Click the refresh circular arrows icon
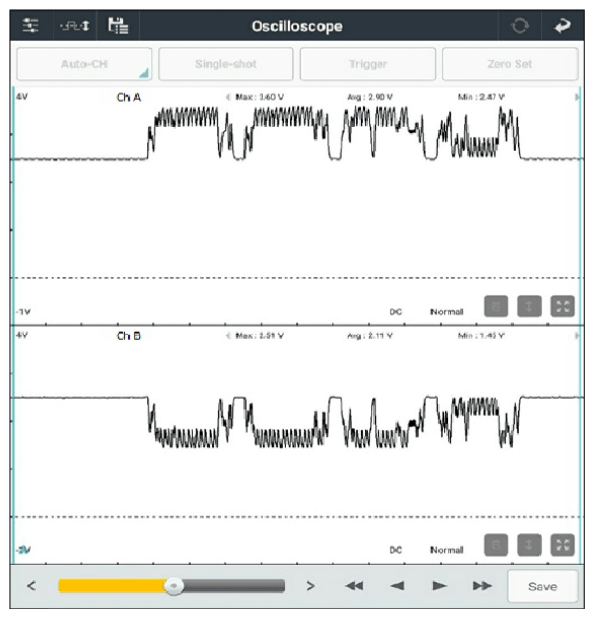 520,26
